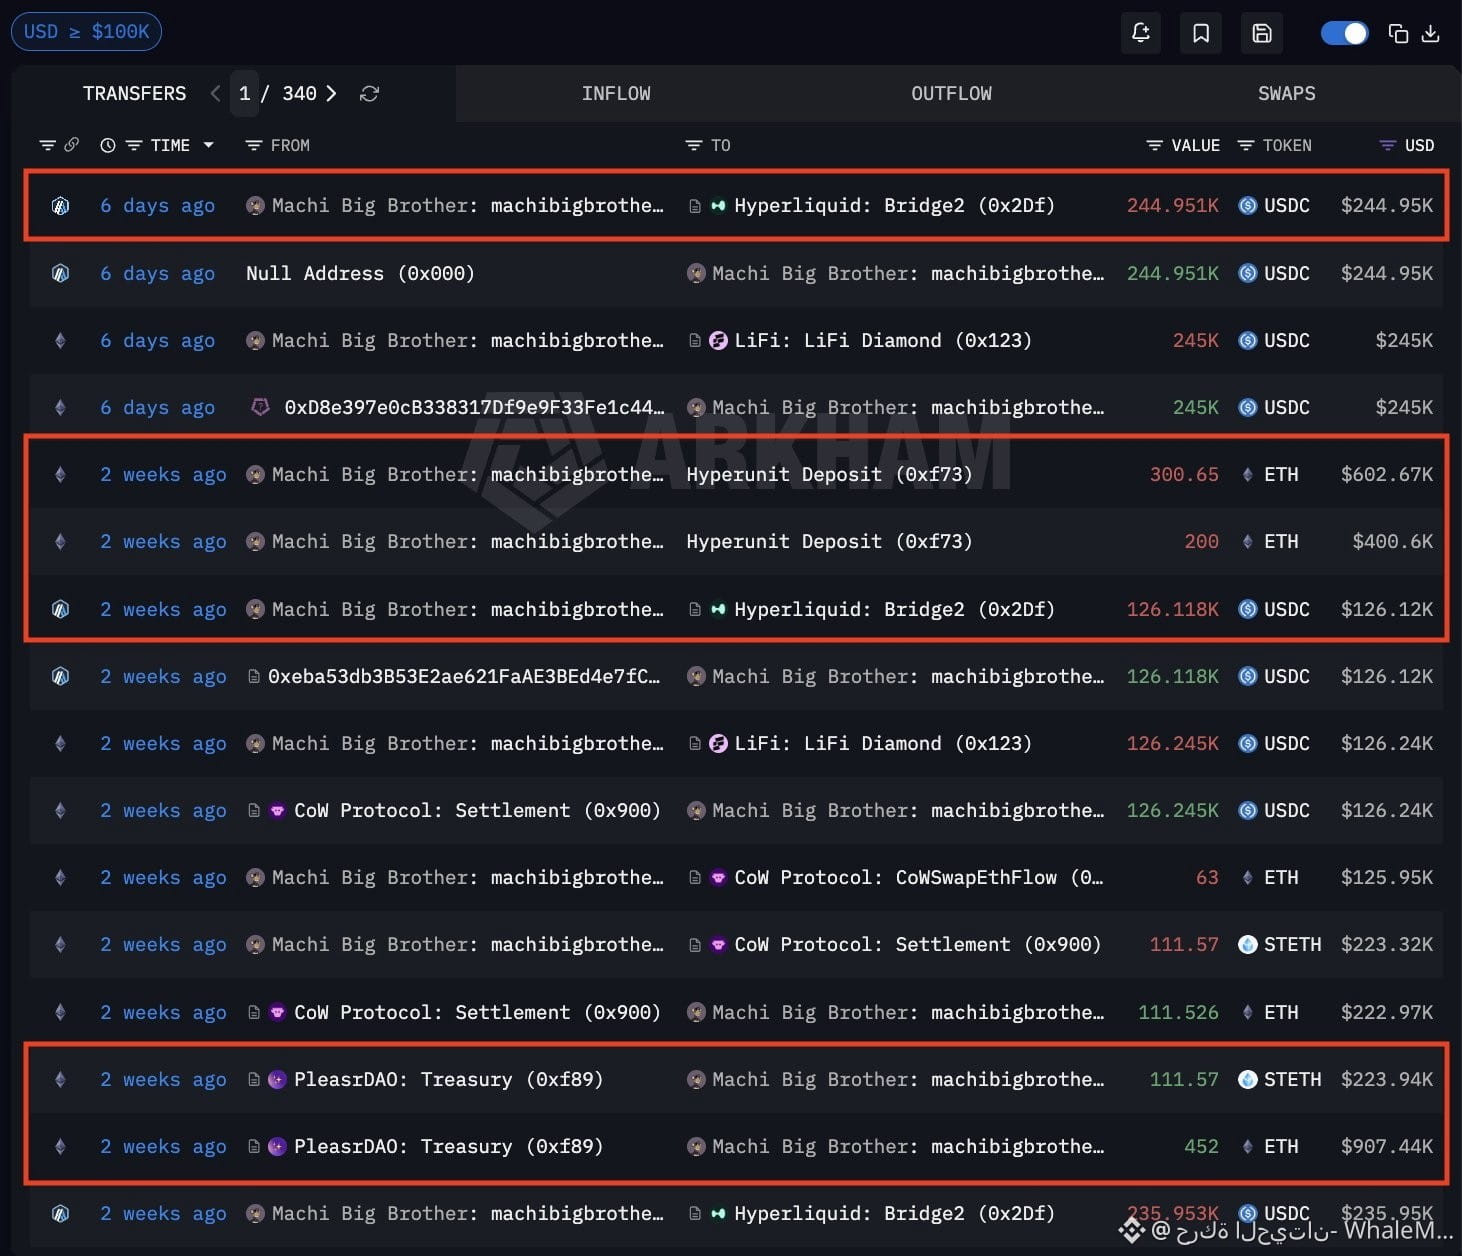Open the TOKEN column filter
Viewport: 1462px width, 1256px height.
pyautogui.click(x=1246, y=145)
